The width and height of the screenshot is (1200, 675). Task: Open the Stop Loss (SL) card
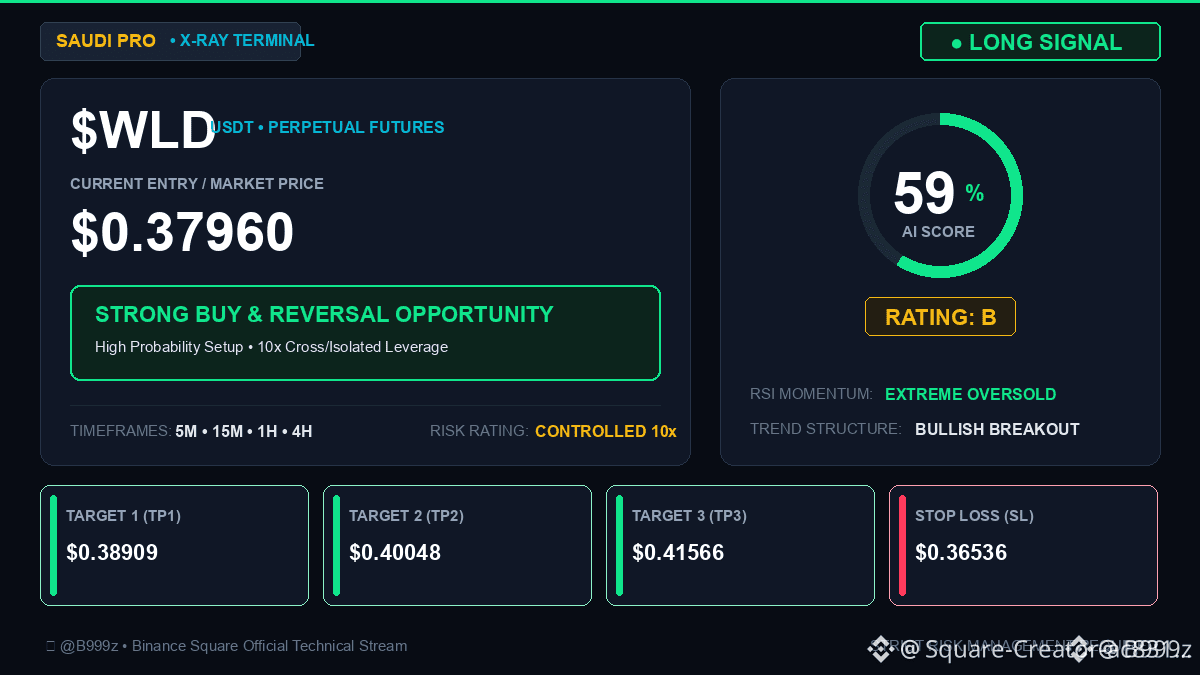coord(1023,545)
